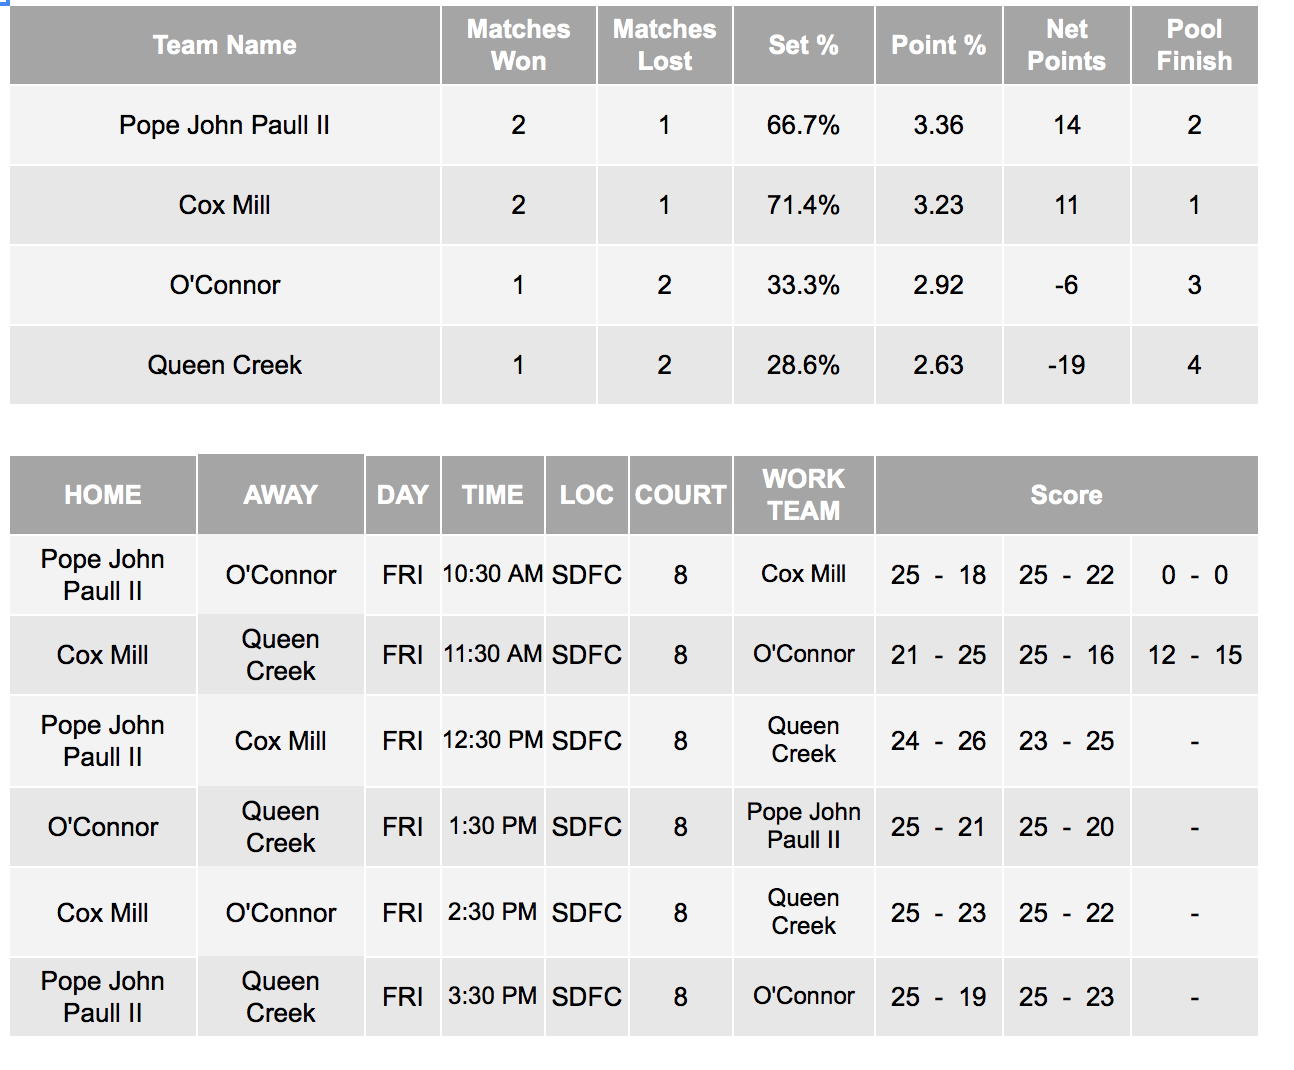
Task: Select the 24 - 26 set score
Action: click(938, 741)
